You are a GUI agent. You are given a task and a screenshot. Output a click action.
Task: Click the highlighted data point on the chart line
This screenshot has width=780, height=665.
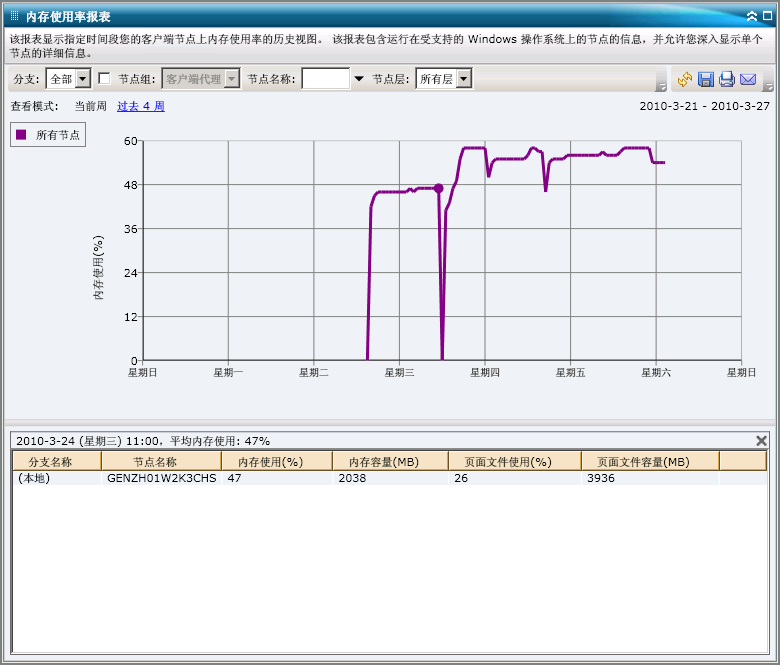coord(438,188)
